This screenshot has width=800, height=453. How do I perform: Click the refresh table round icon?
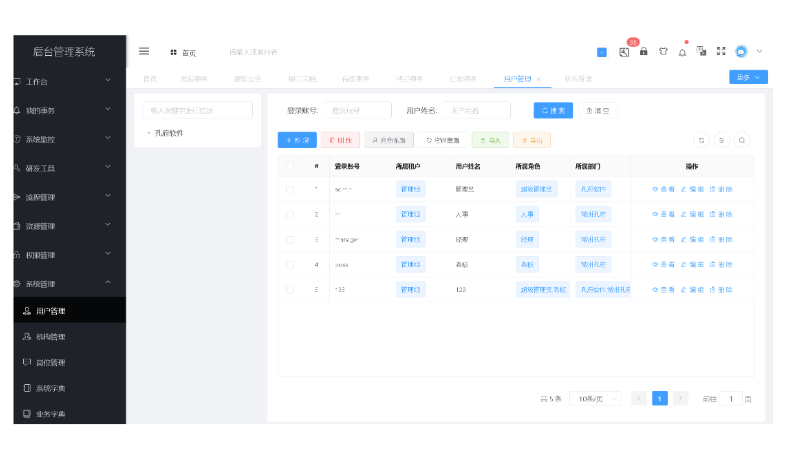click(x=702, y=140)
